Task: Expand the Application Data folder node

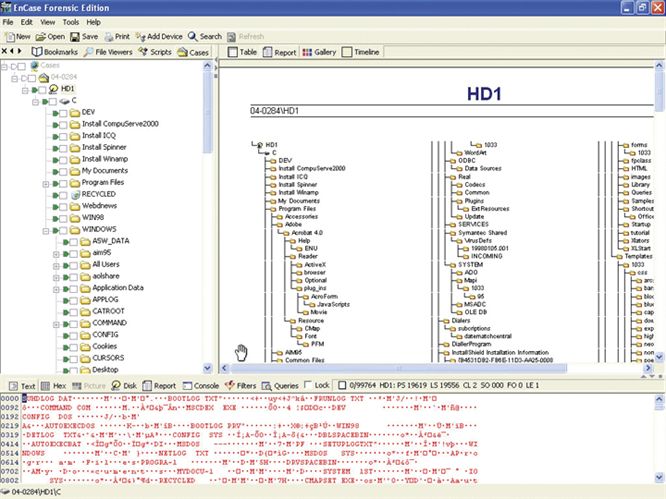Action: click(x=56, y=289)
